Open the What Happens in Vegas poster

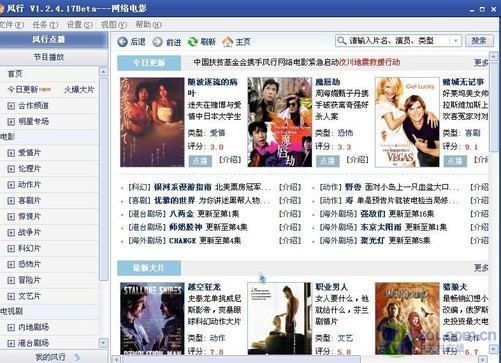pyautogui.click(x=407, y=122)
